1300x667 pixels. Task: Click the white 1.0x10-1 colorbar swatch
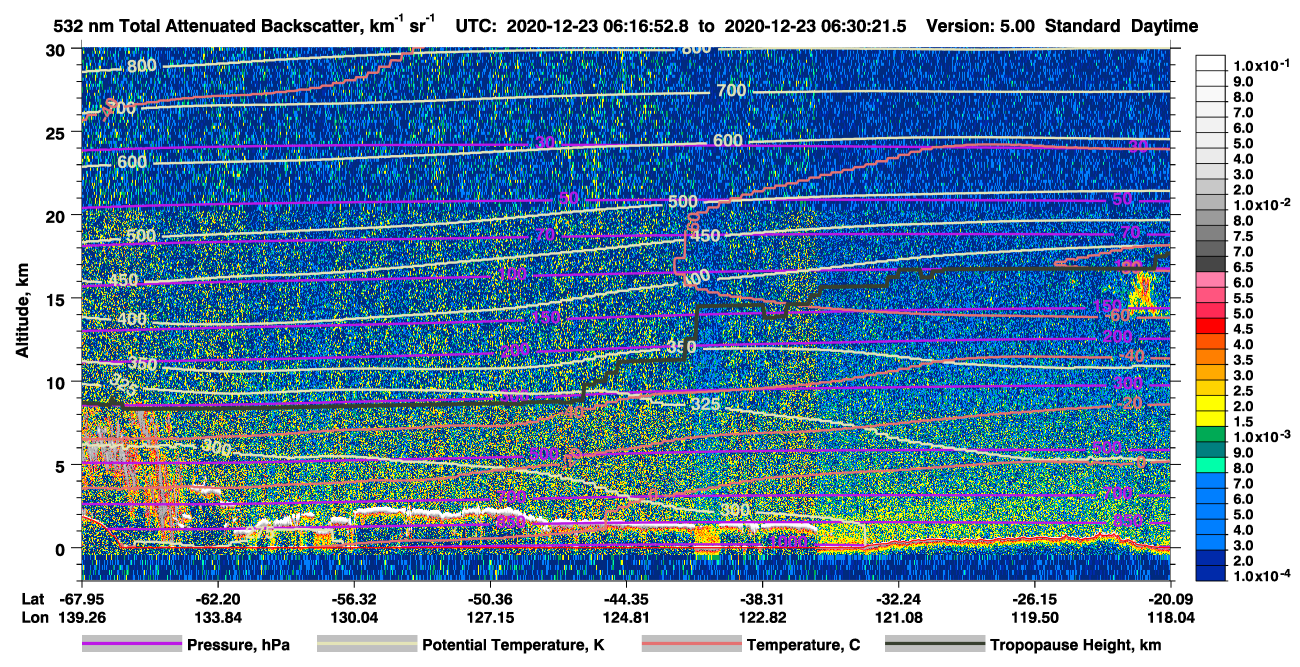pos(1211,64)
